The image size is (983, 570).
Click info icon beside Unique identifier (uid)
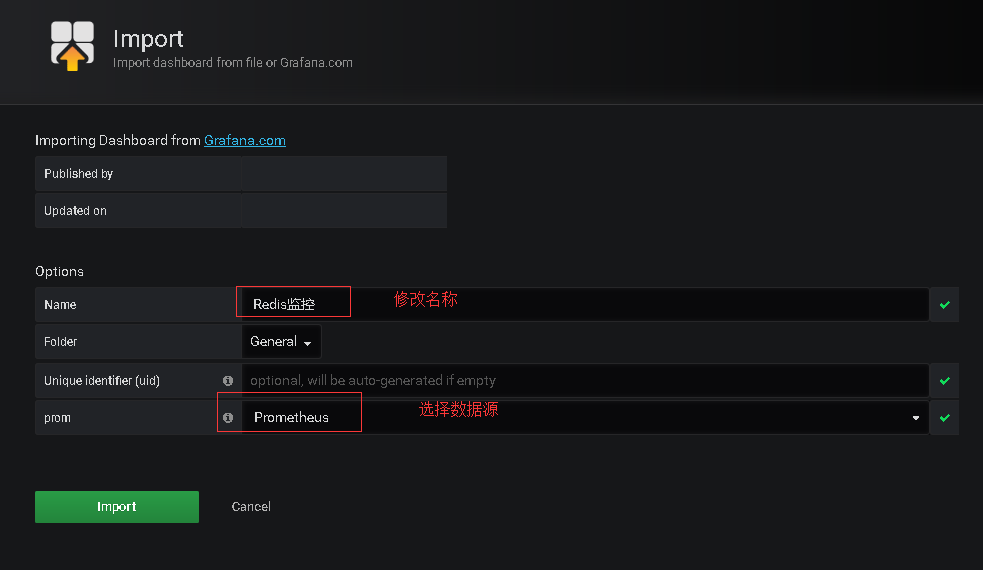(228, 380)
